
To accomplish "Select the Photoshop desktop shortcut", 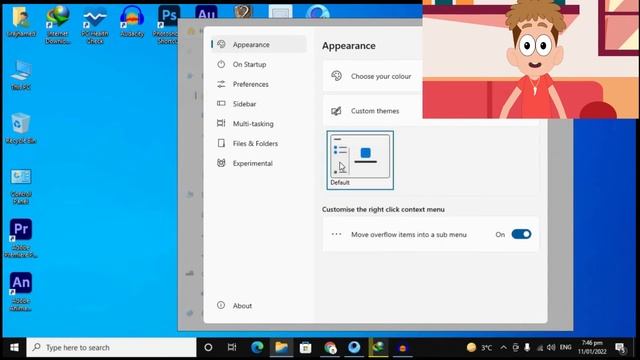I will (x=167, y=24).
